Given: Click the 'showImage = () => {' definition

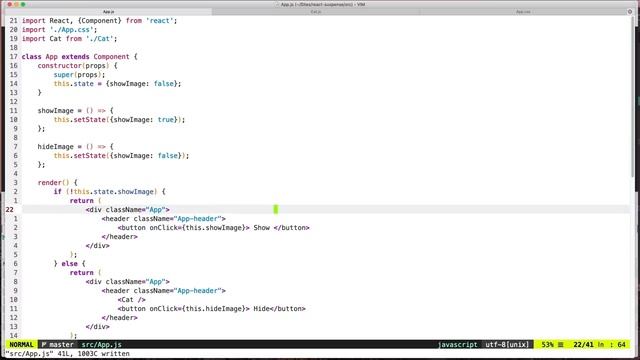Looking at the screenshot, I should (76, 110).
